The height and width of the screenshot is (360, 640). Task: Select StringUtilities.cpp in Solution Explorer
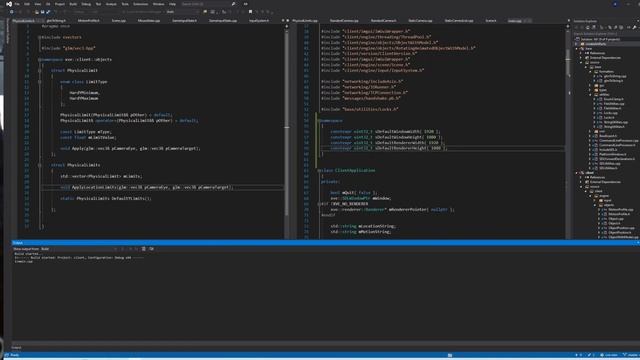(x=616, y=122)
